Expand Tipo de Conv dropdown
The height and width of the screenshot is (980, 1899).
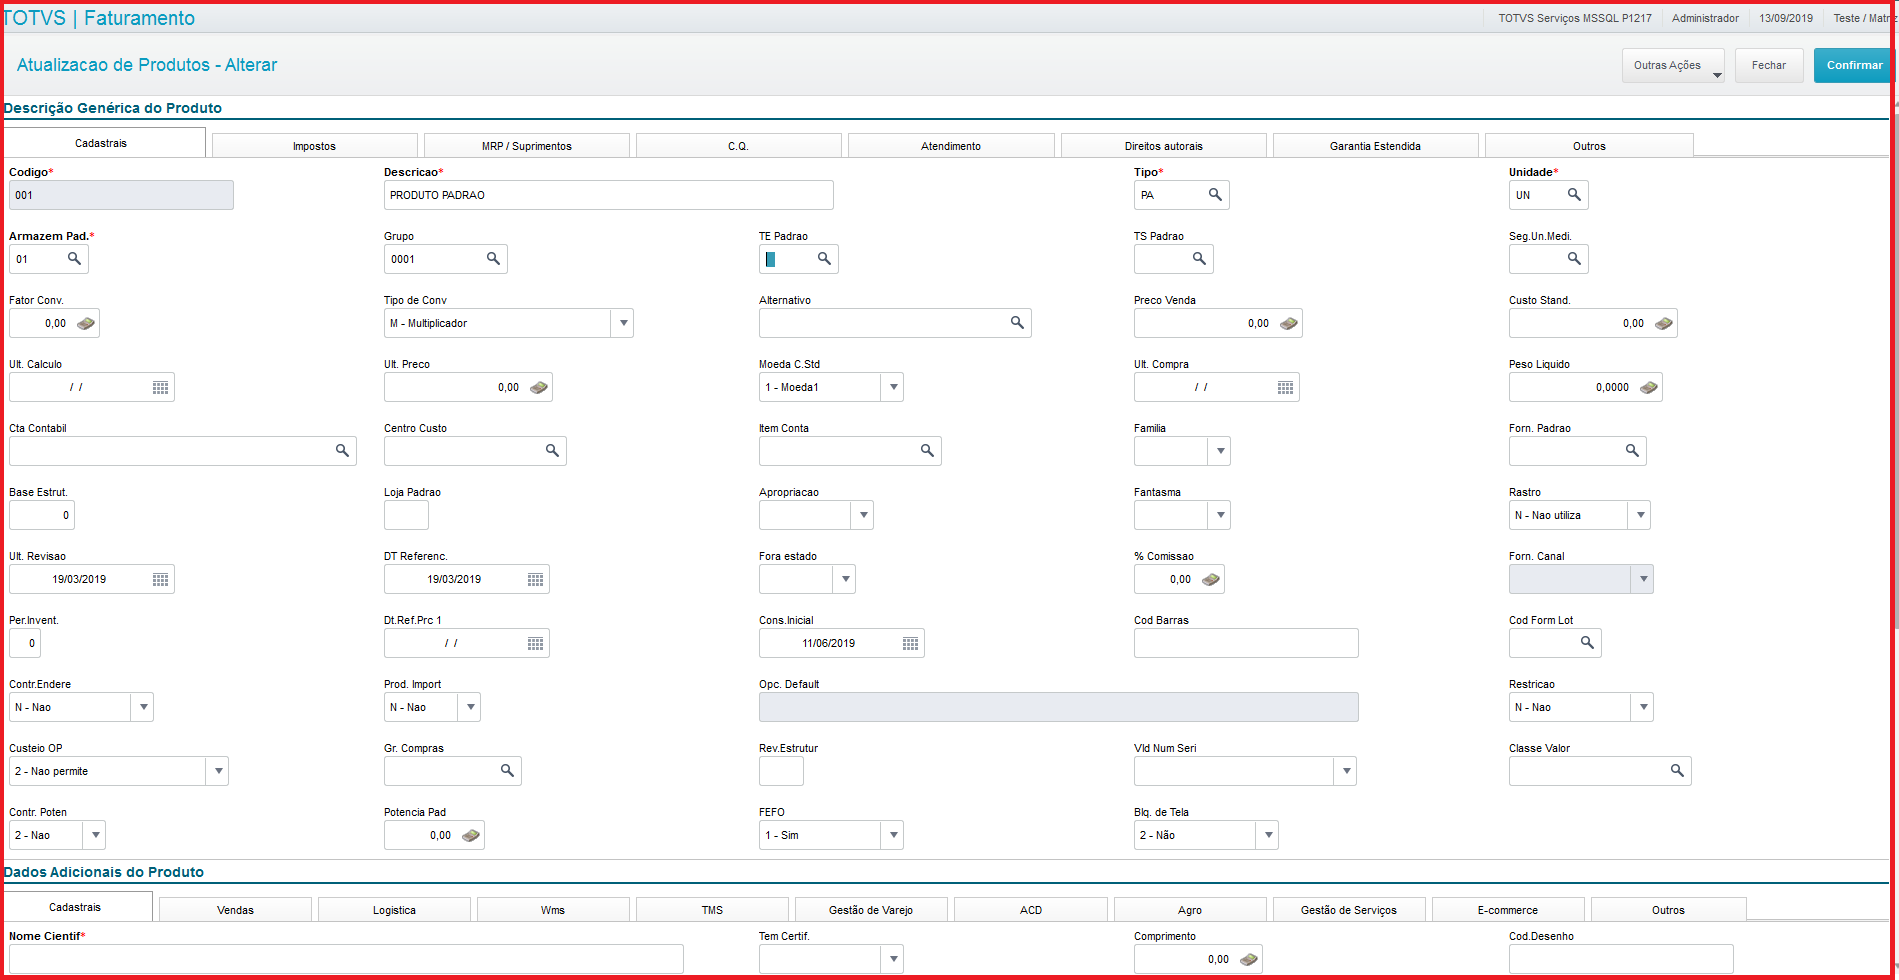pyautogui.click(x=622, y=323)
